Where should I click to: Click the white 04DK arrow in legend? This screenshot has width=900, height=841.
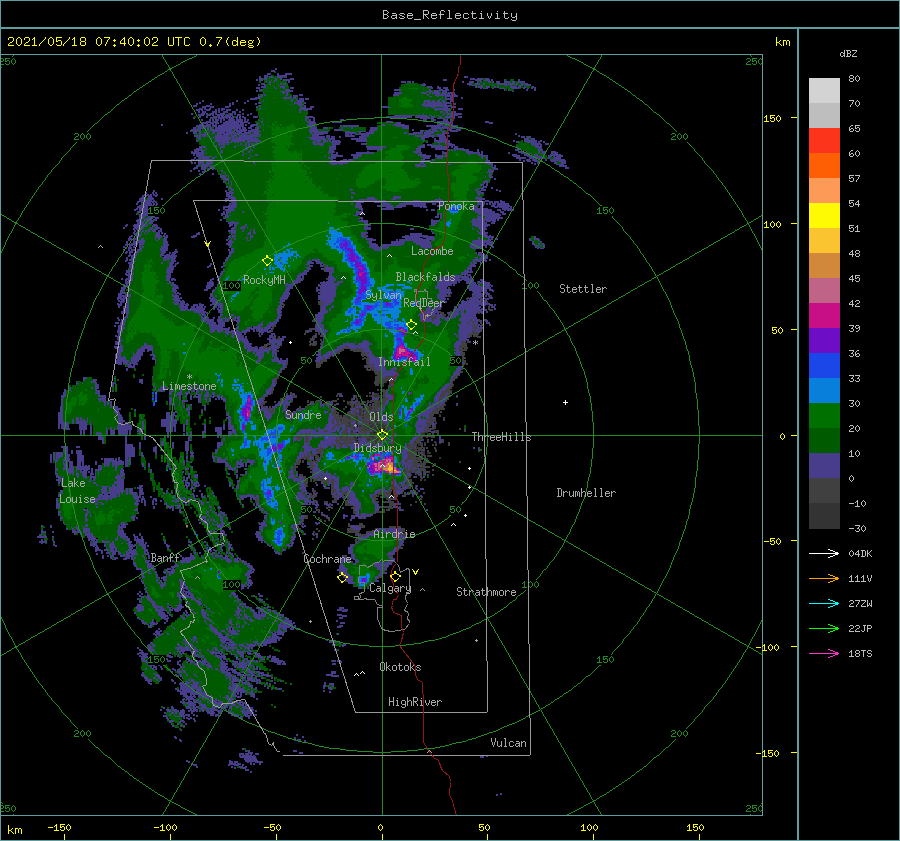pyautogui.click(x=824, y=553)
